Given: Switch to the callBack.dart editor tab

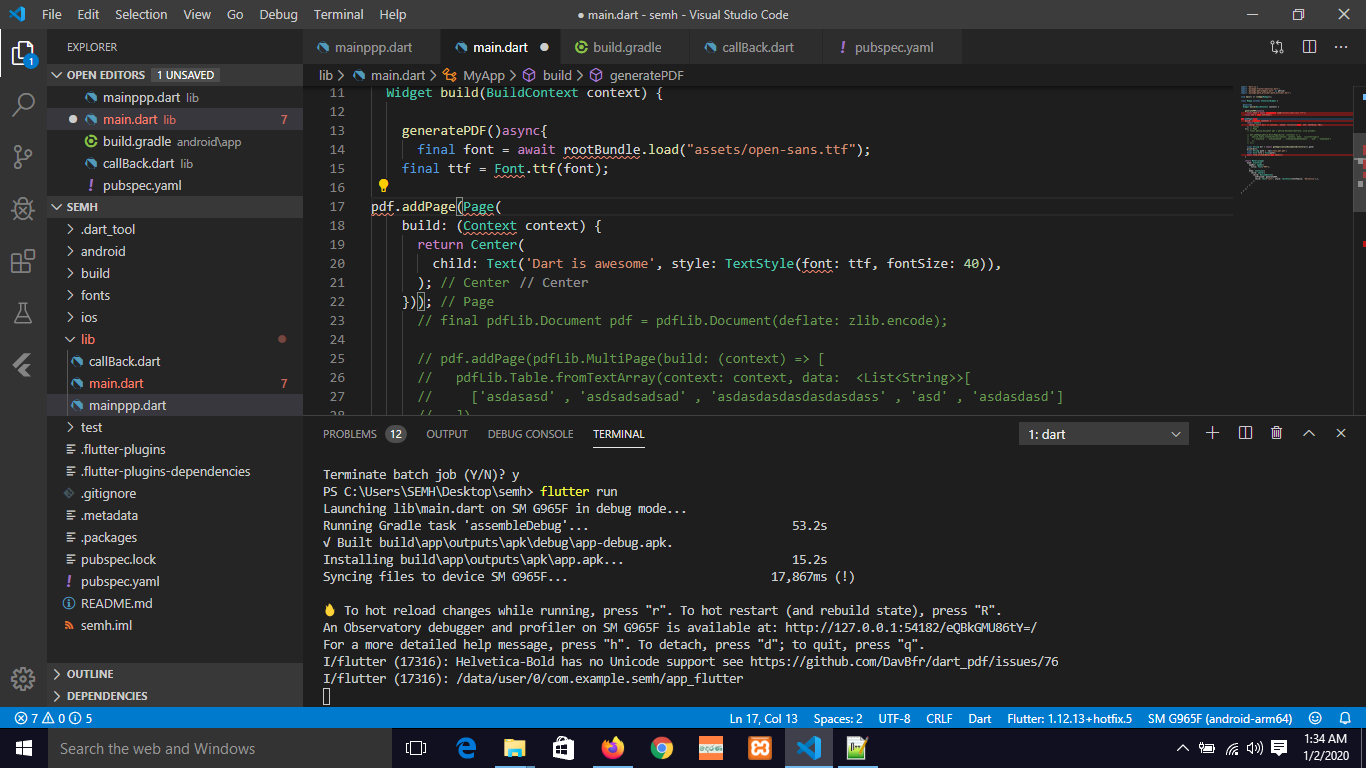Looking at the screenshot, I should coord(757,47).
